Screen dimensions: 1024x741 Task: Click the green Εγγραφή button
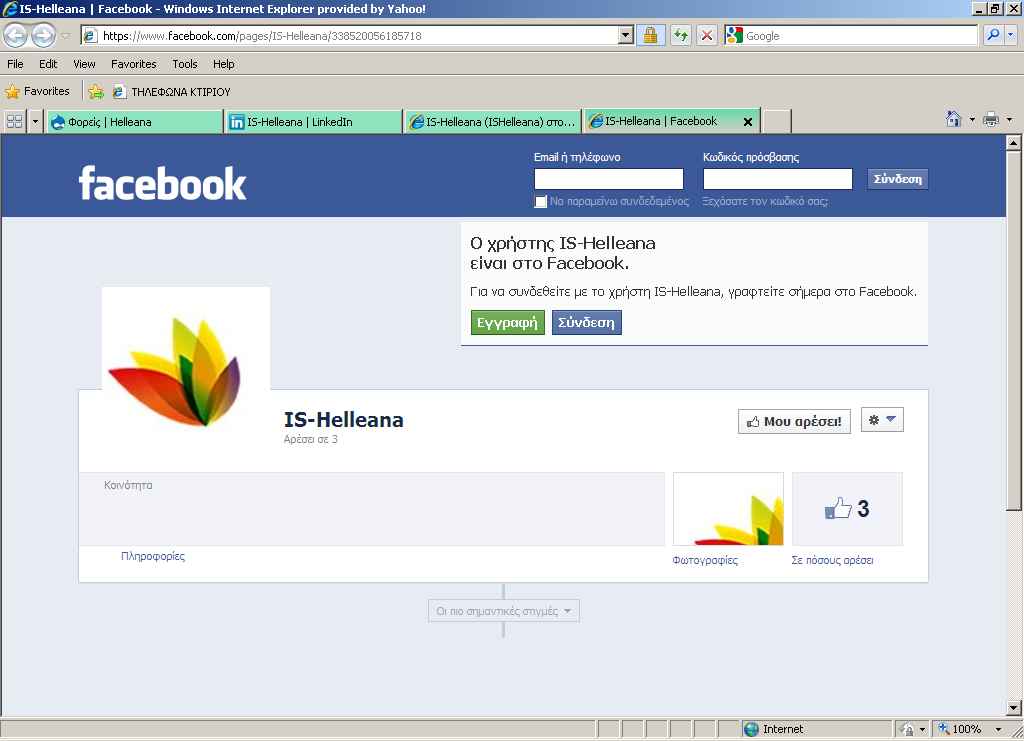click(507, 323)
